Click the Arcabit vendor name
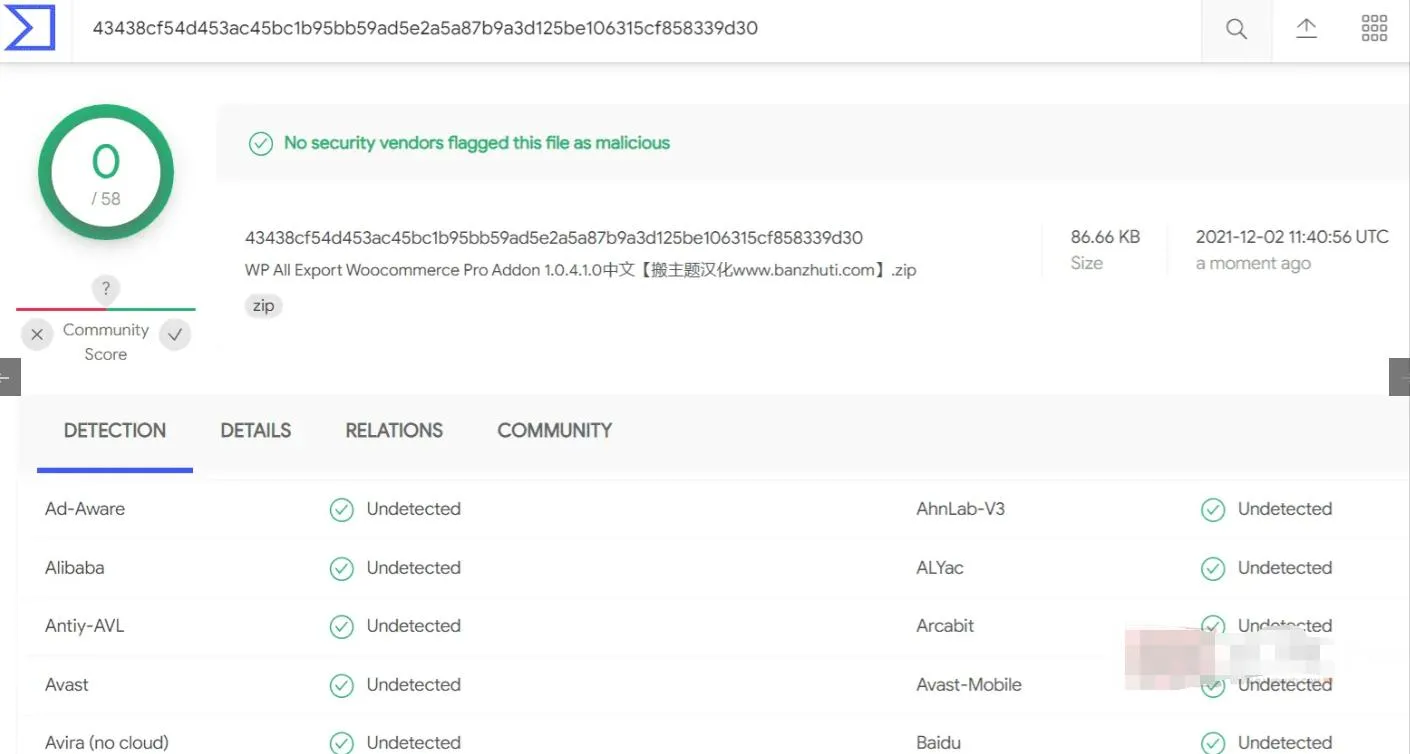The image size is (1410, 754). pyautogui.click(x=945, y=626)
